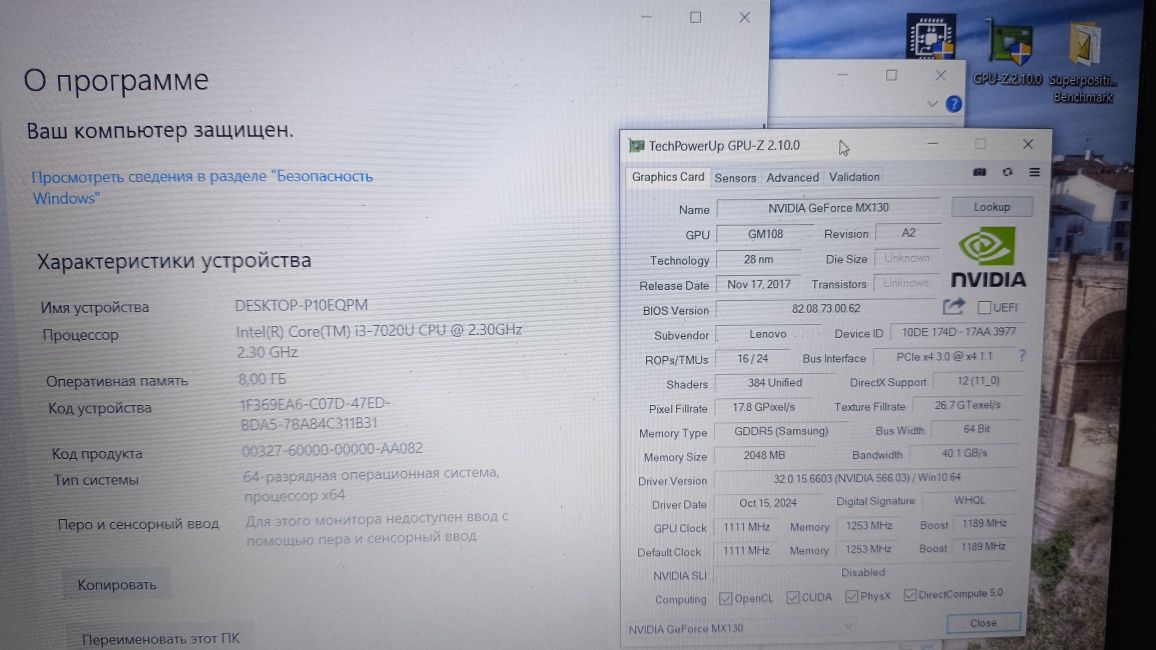Viewport: 1156px width, 650px height.
Task: Click the Driver Version field
Action: pos(867,478)
